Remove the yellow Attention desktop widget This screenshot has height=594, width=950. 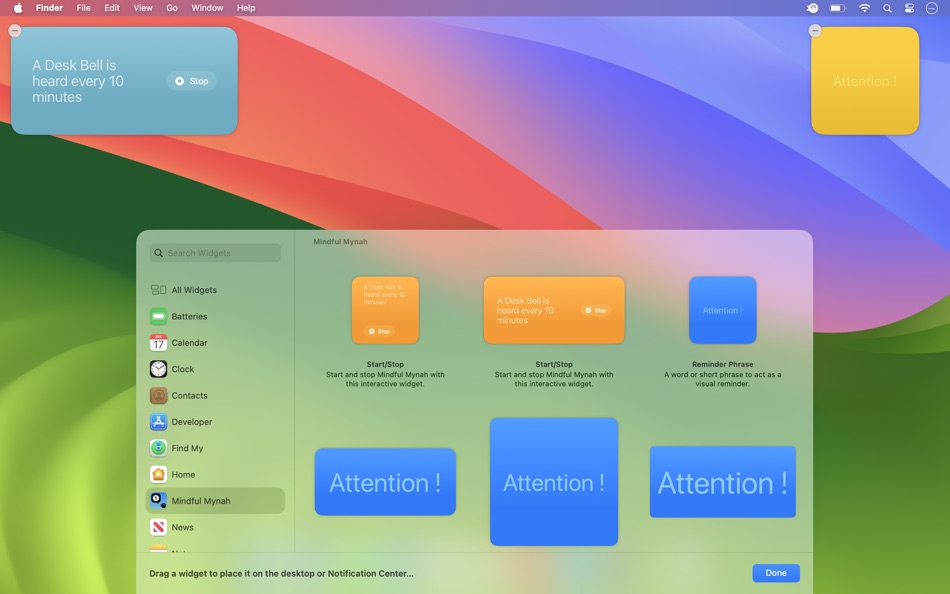815,30
